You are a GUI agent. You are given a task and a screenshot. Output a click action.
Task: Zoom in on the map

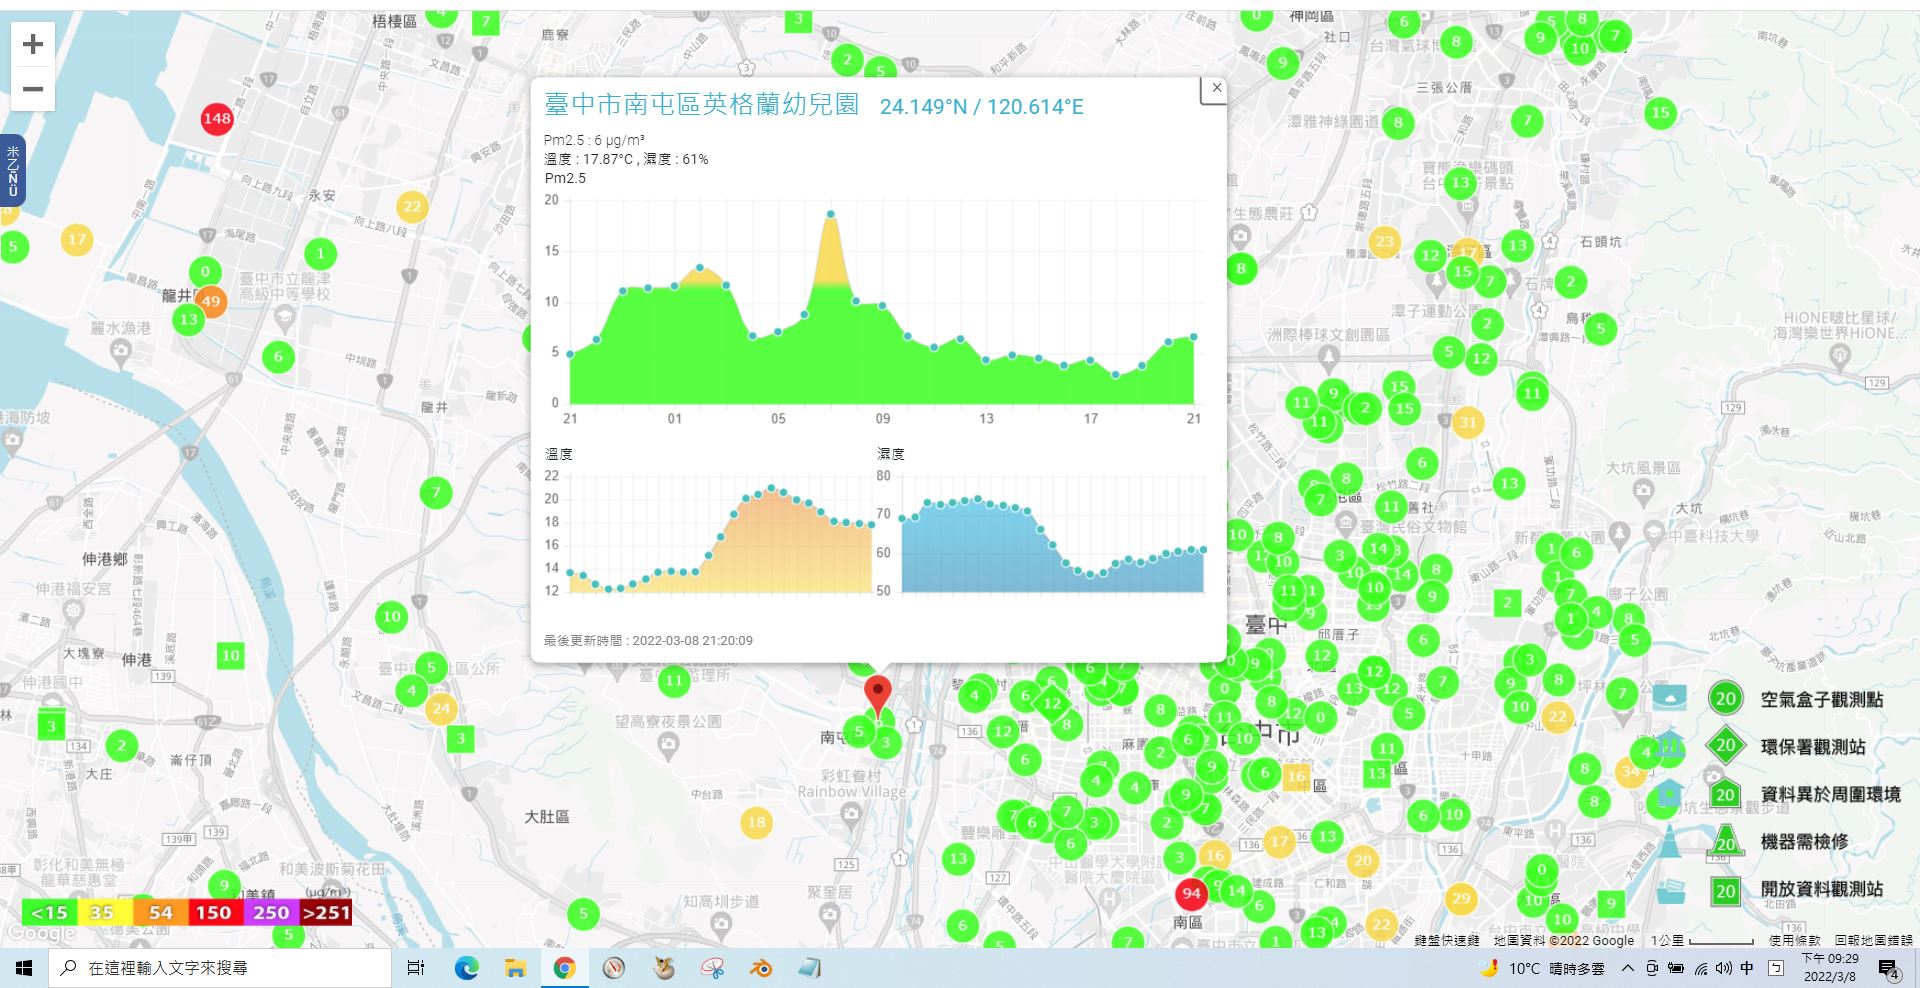coord(33,44)
